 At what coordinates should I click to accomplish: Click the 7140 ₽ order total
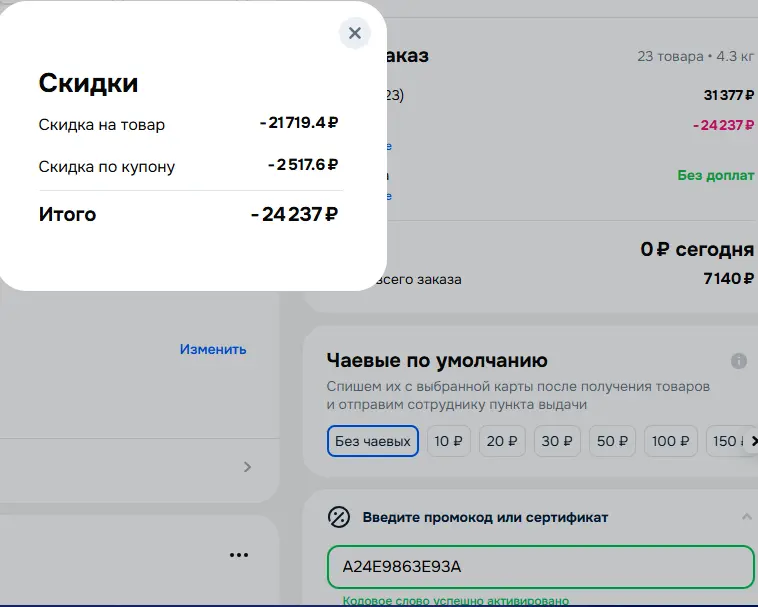pyautogui.click(x=729, y=278)
